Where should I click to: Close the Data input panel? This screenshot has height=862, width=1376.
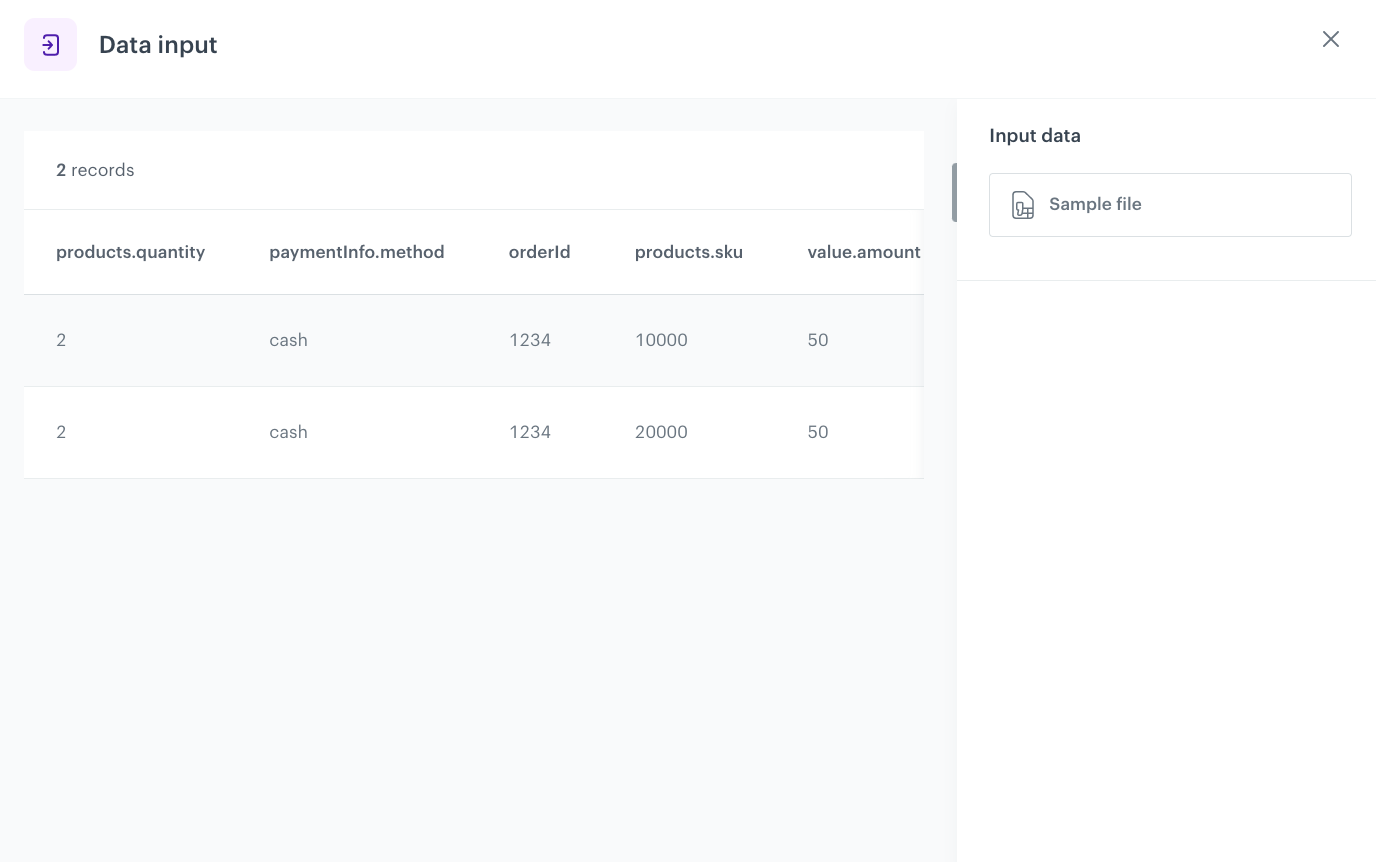[x=1330, y=39]
